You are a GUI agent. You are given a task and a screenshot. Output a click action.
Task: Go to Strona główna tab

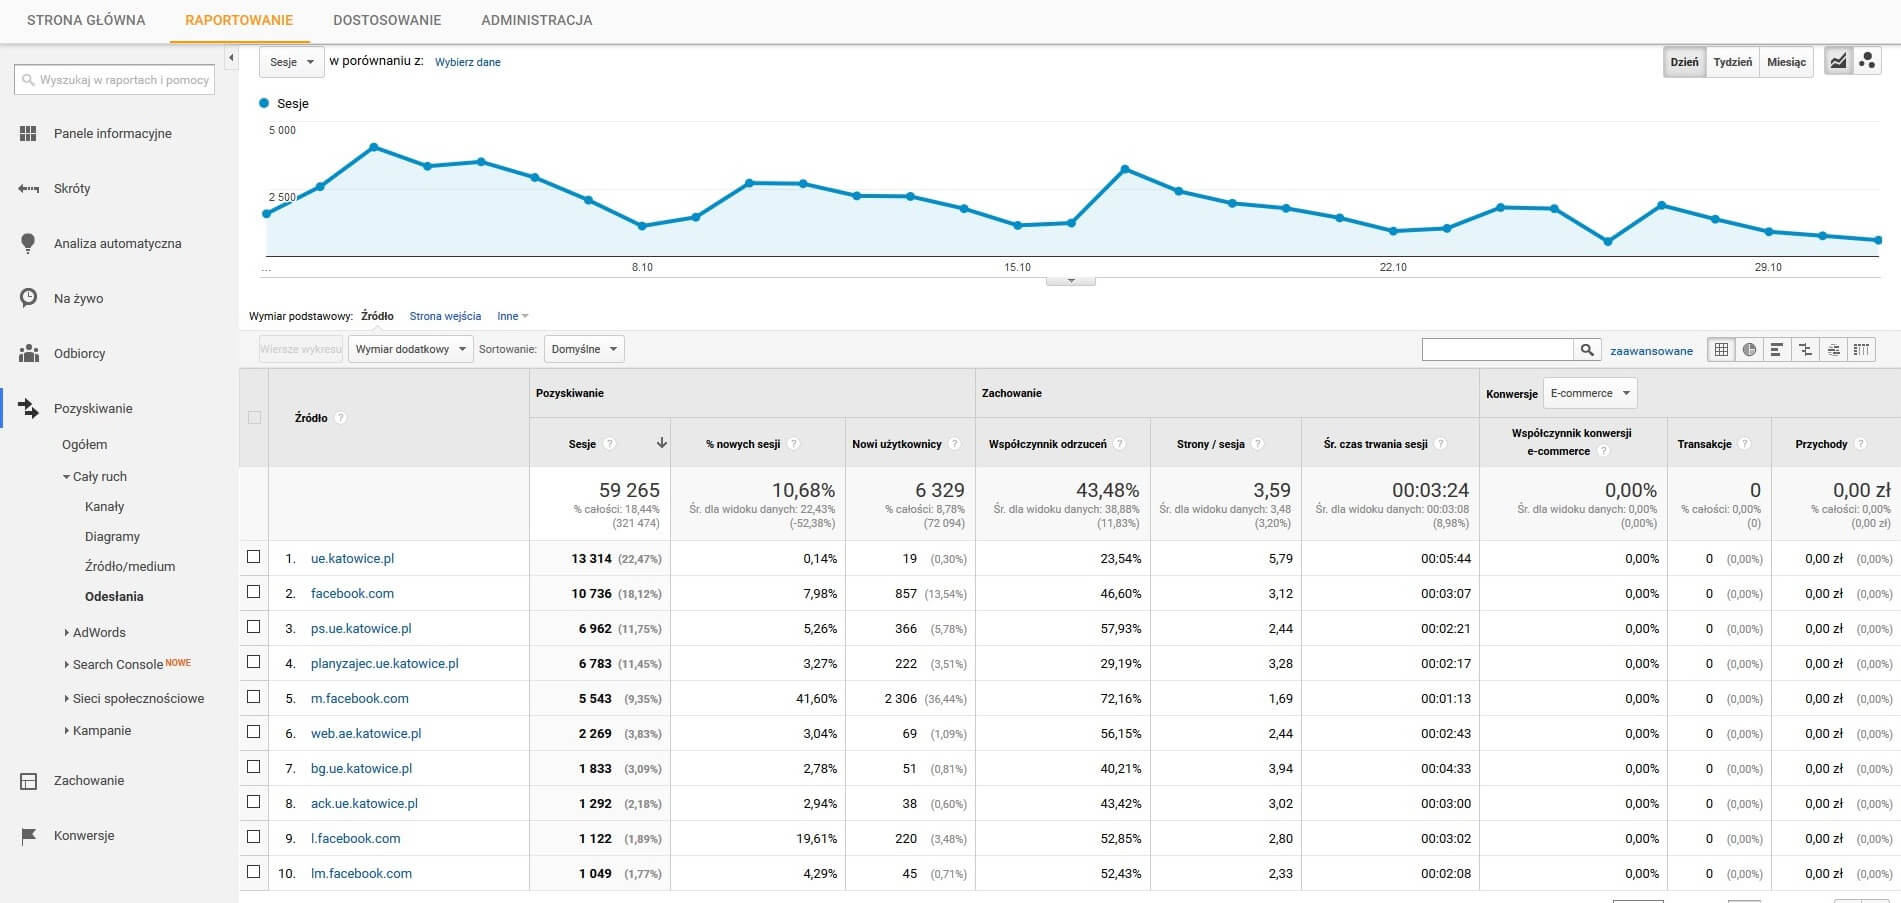(86, 20)
